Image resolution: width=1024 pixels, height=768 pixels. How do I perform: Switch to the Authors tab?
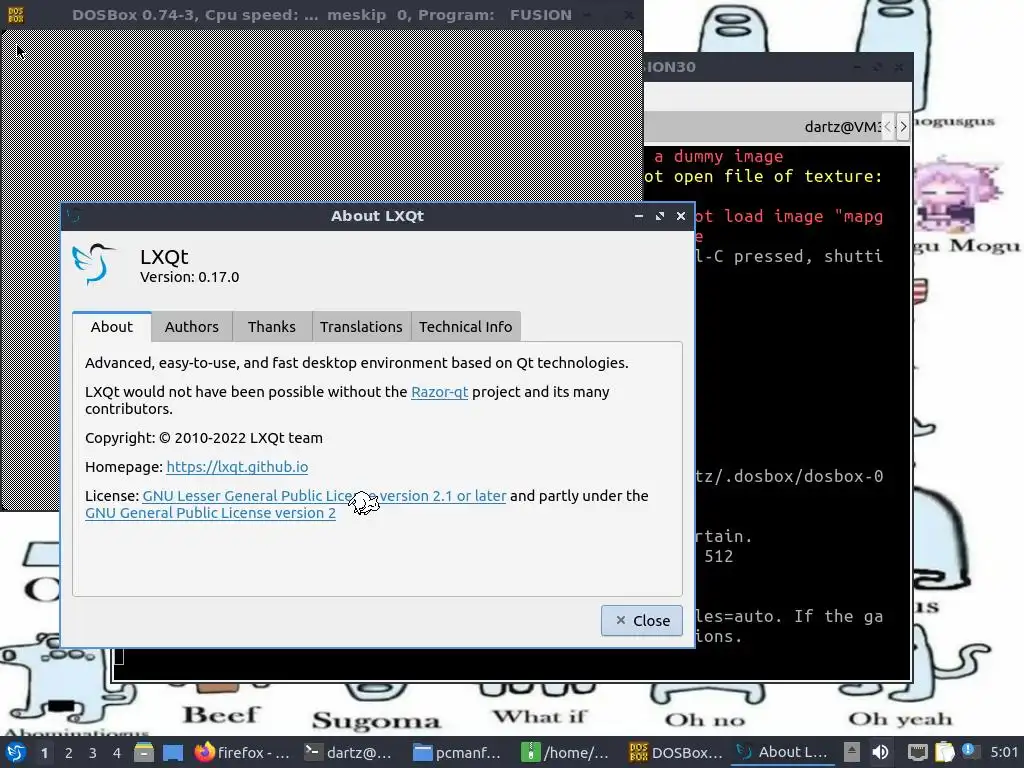click(191, 327)
